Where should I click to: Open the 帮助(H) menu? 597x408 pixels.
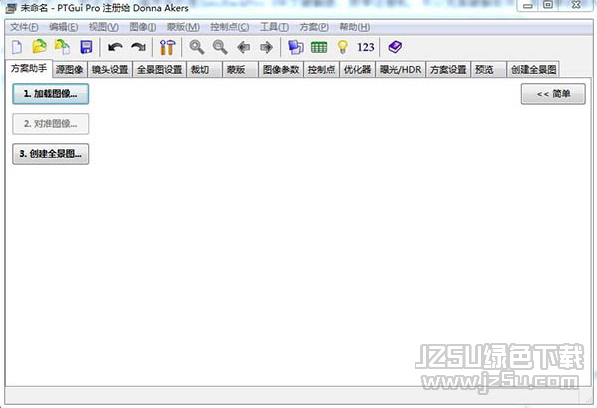pos(354,27)
